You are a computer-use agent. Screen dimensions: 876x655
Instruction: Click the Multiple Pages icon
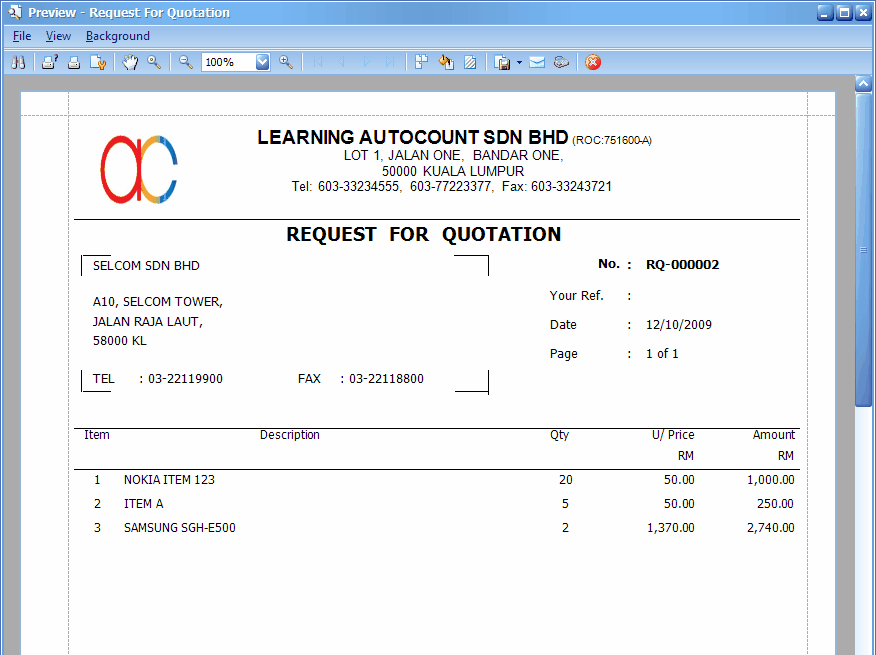click(421, 62)
